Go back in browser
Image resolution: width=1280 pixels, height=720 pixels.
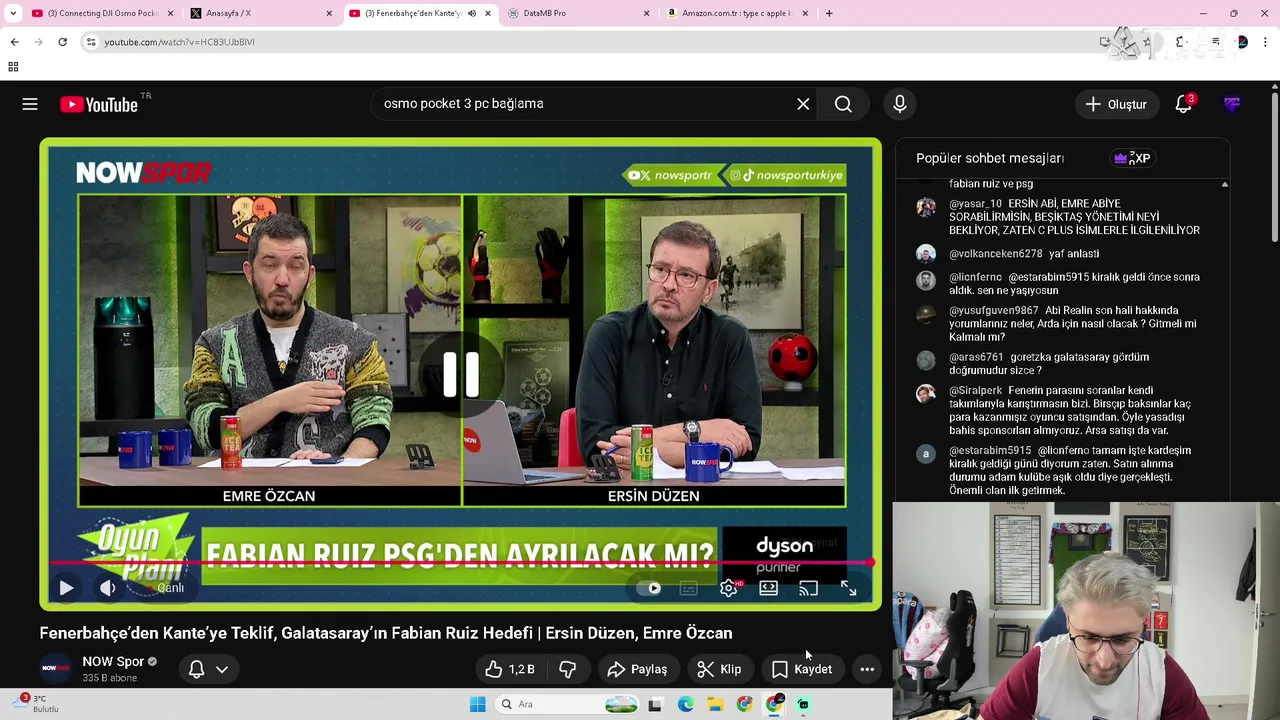click(x=14, y=42)
